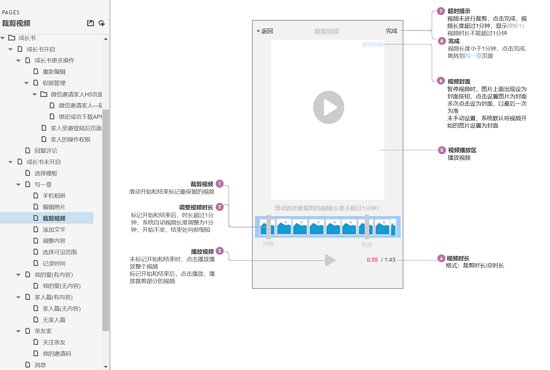Collapse the 写一章 tree node
The height and width of the screenshot is (370, 550).
point(18,184)
